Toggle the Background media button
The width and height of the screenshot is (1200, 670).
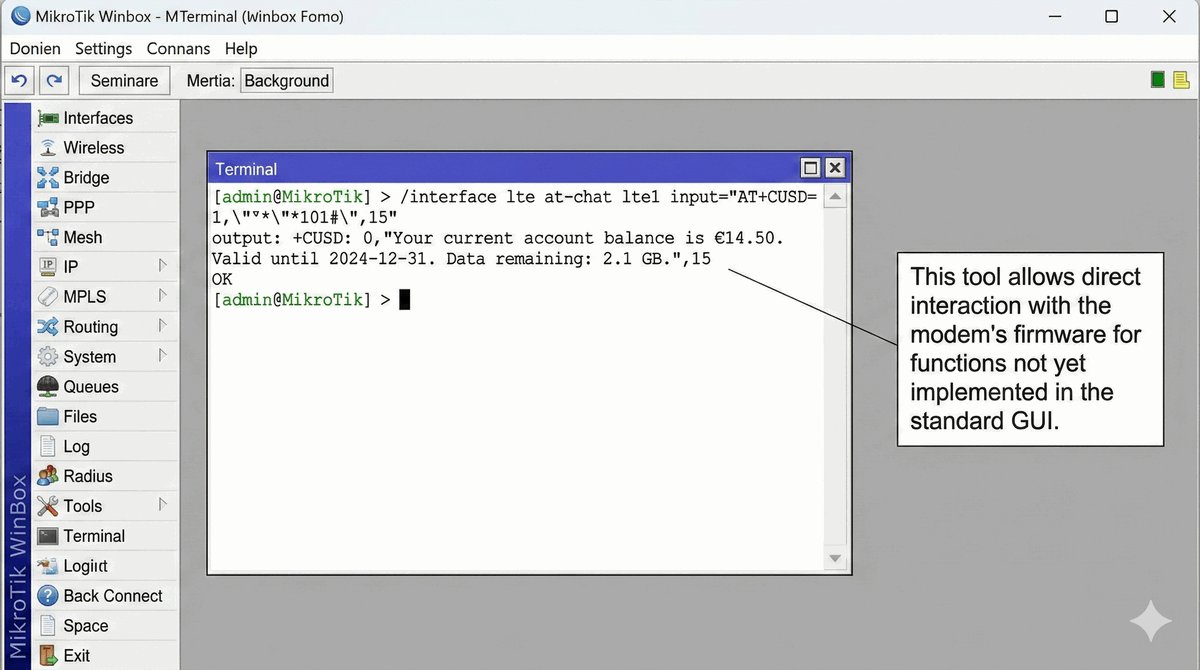pyautogui.click(x=286, y=81)
